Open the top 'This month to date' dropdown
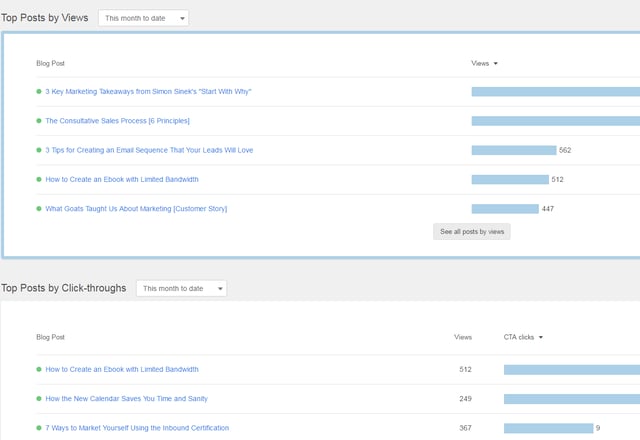The width and height of the screenshot is (640, 440). click(x=143, y=18)
